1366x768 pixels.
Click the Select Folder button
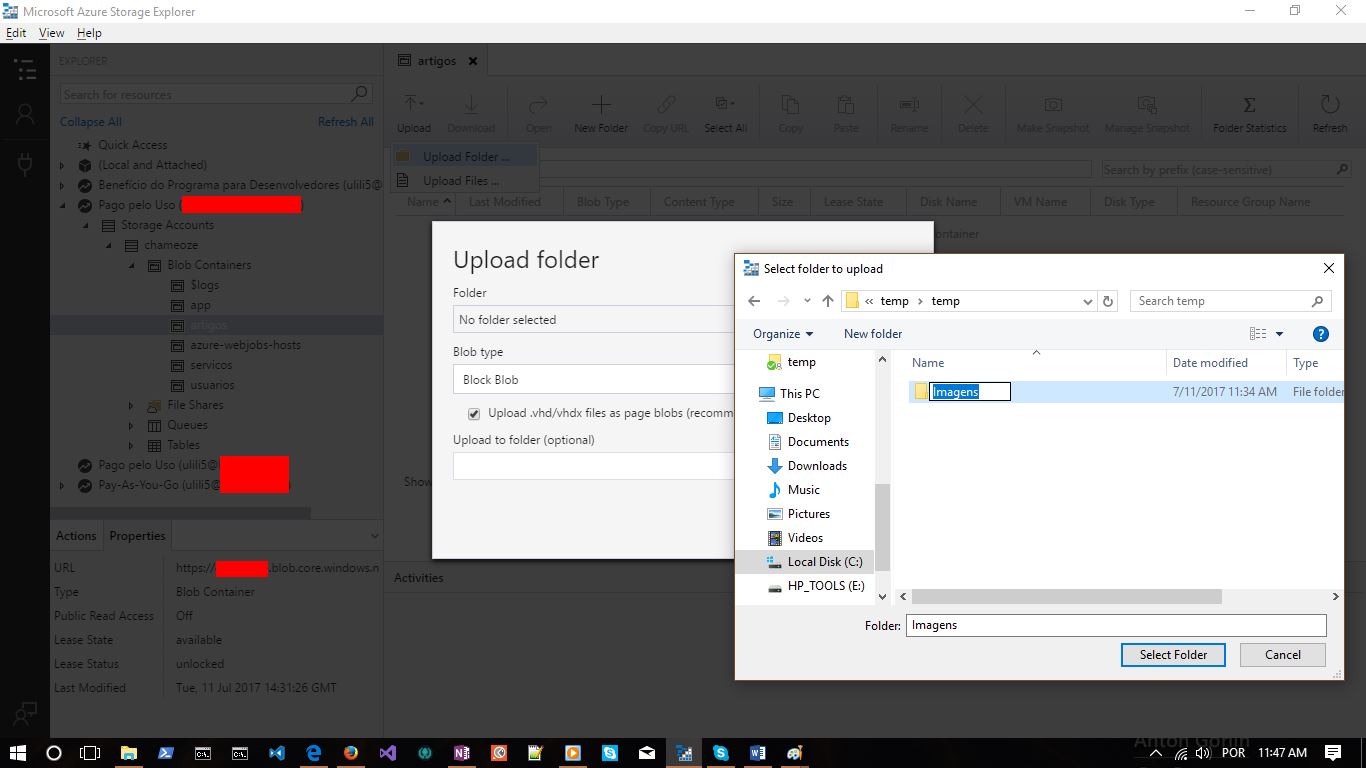pos(1173,655)
